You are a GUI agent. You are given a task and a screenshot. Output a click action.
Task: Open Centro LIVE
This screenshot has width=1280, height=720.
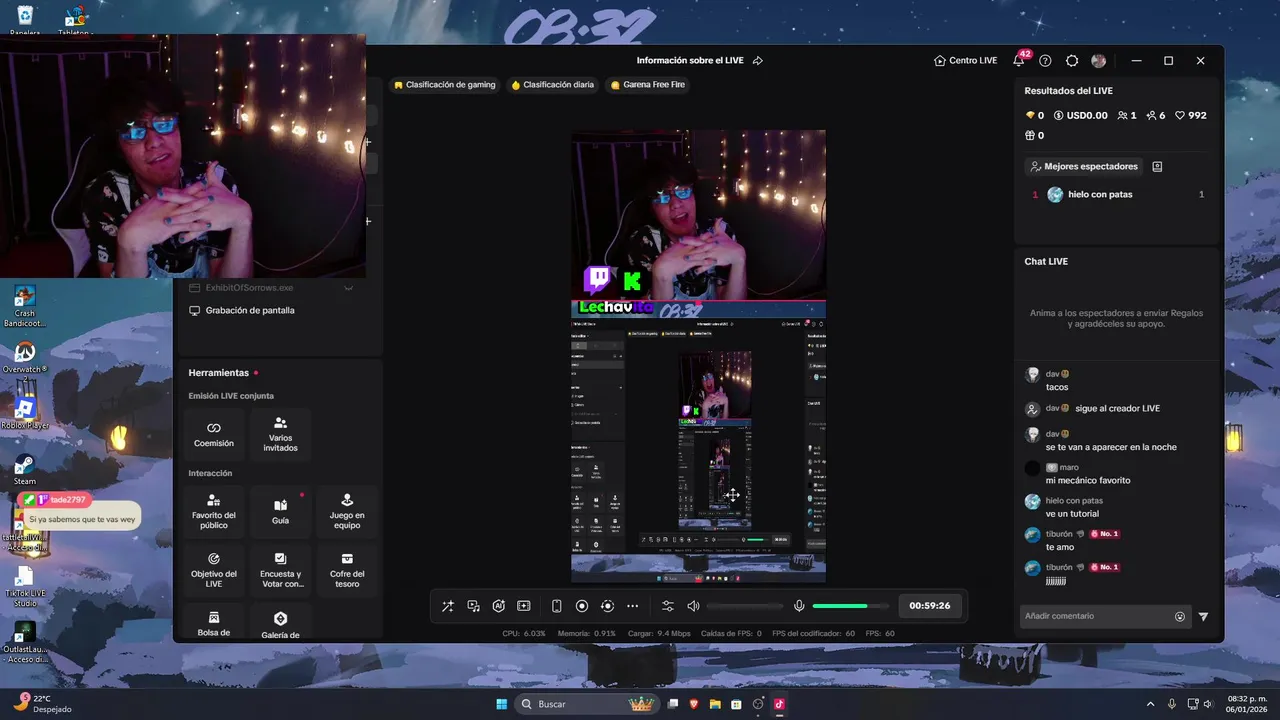pyautogui.click(x=965, y=60)
